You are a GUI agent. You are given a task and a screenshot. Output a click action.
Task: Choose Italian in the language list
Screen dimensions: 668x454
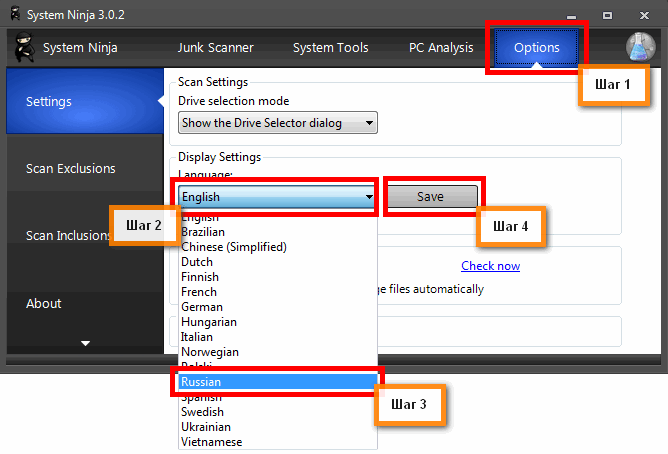pos(278,336)
